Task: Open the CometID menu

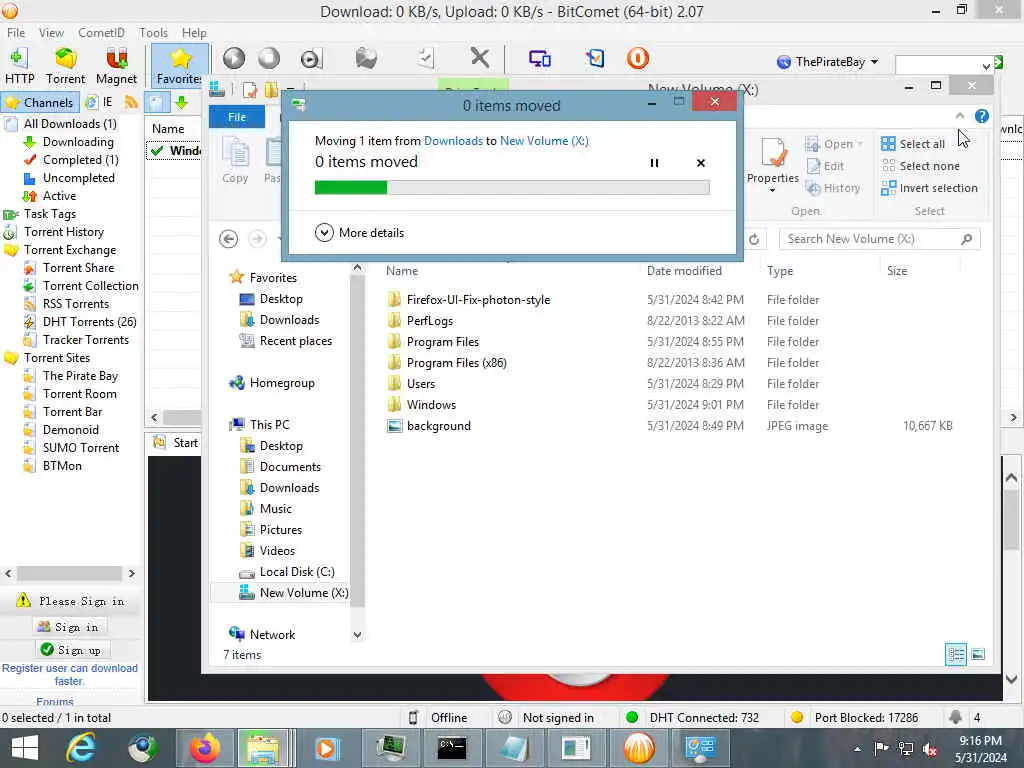Action: 101,33
